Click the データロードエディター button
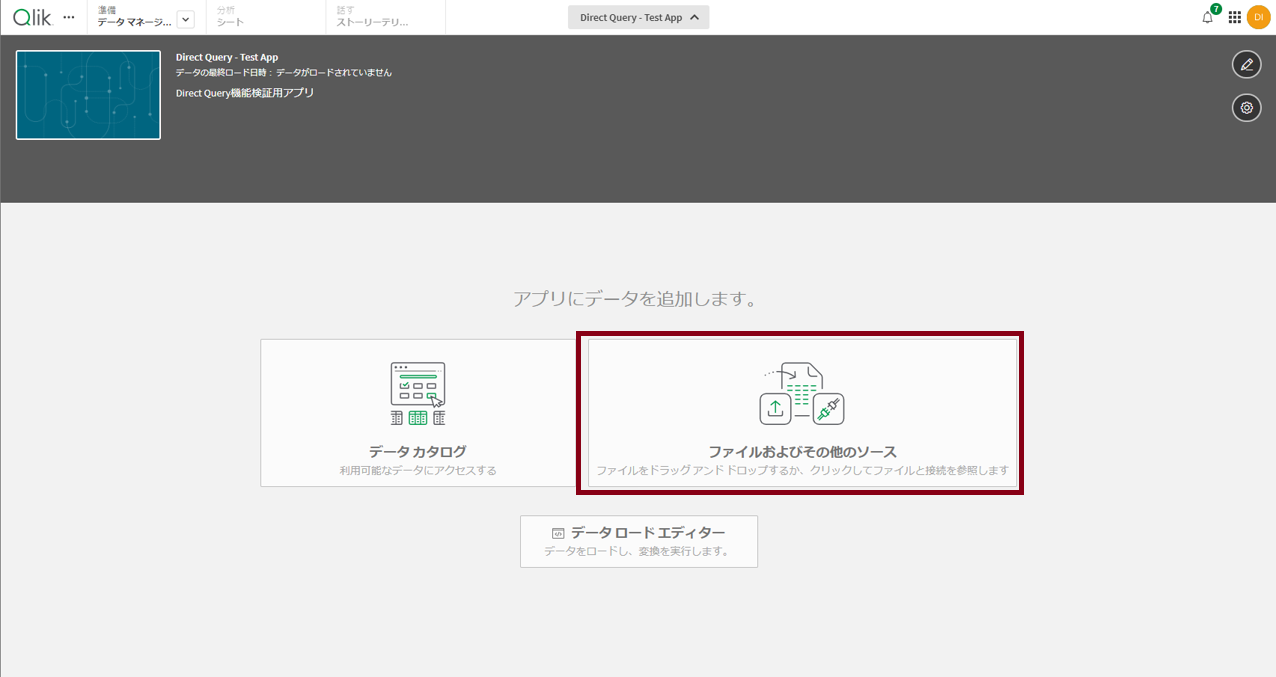 [x=638, y=540]
